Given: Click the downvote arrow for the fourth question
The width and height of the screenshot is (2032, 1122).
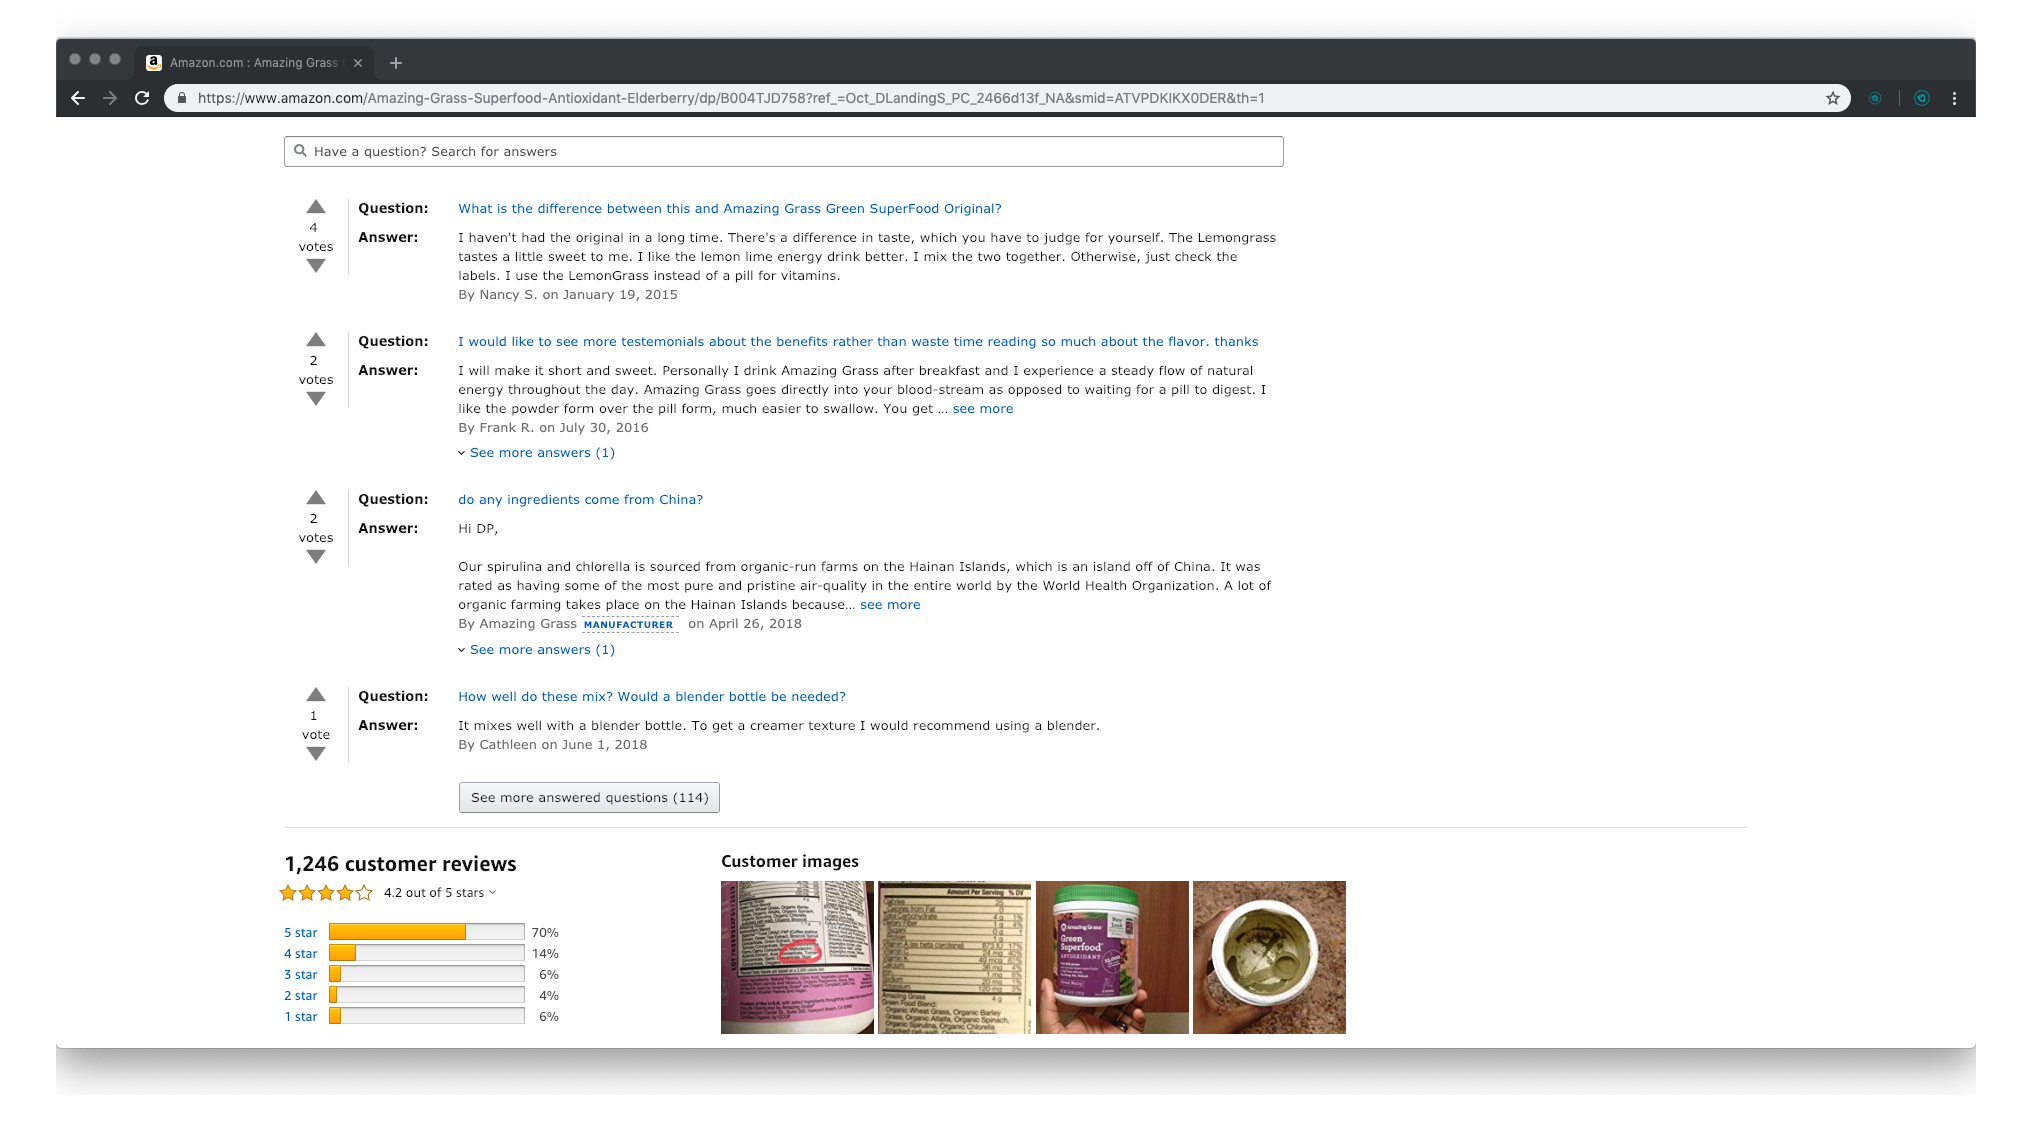Looking at the screenshot, I should [315, 753].
